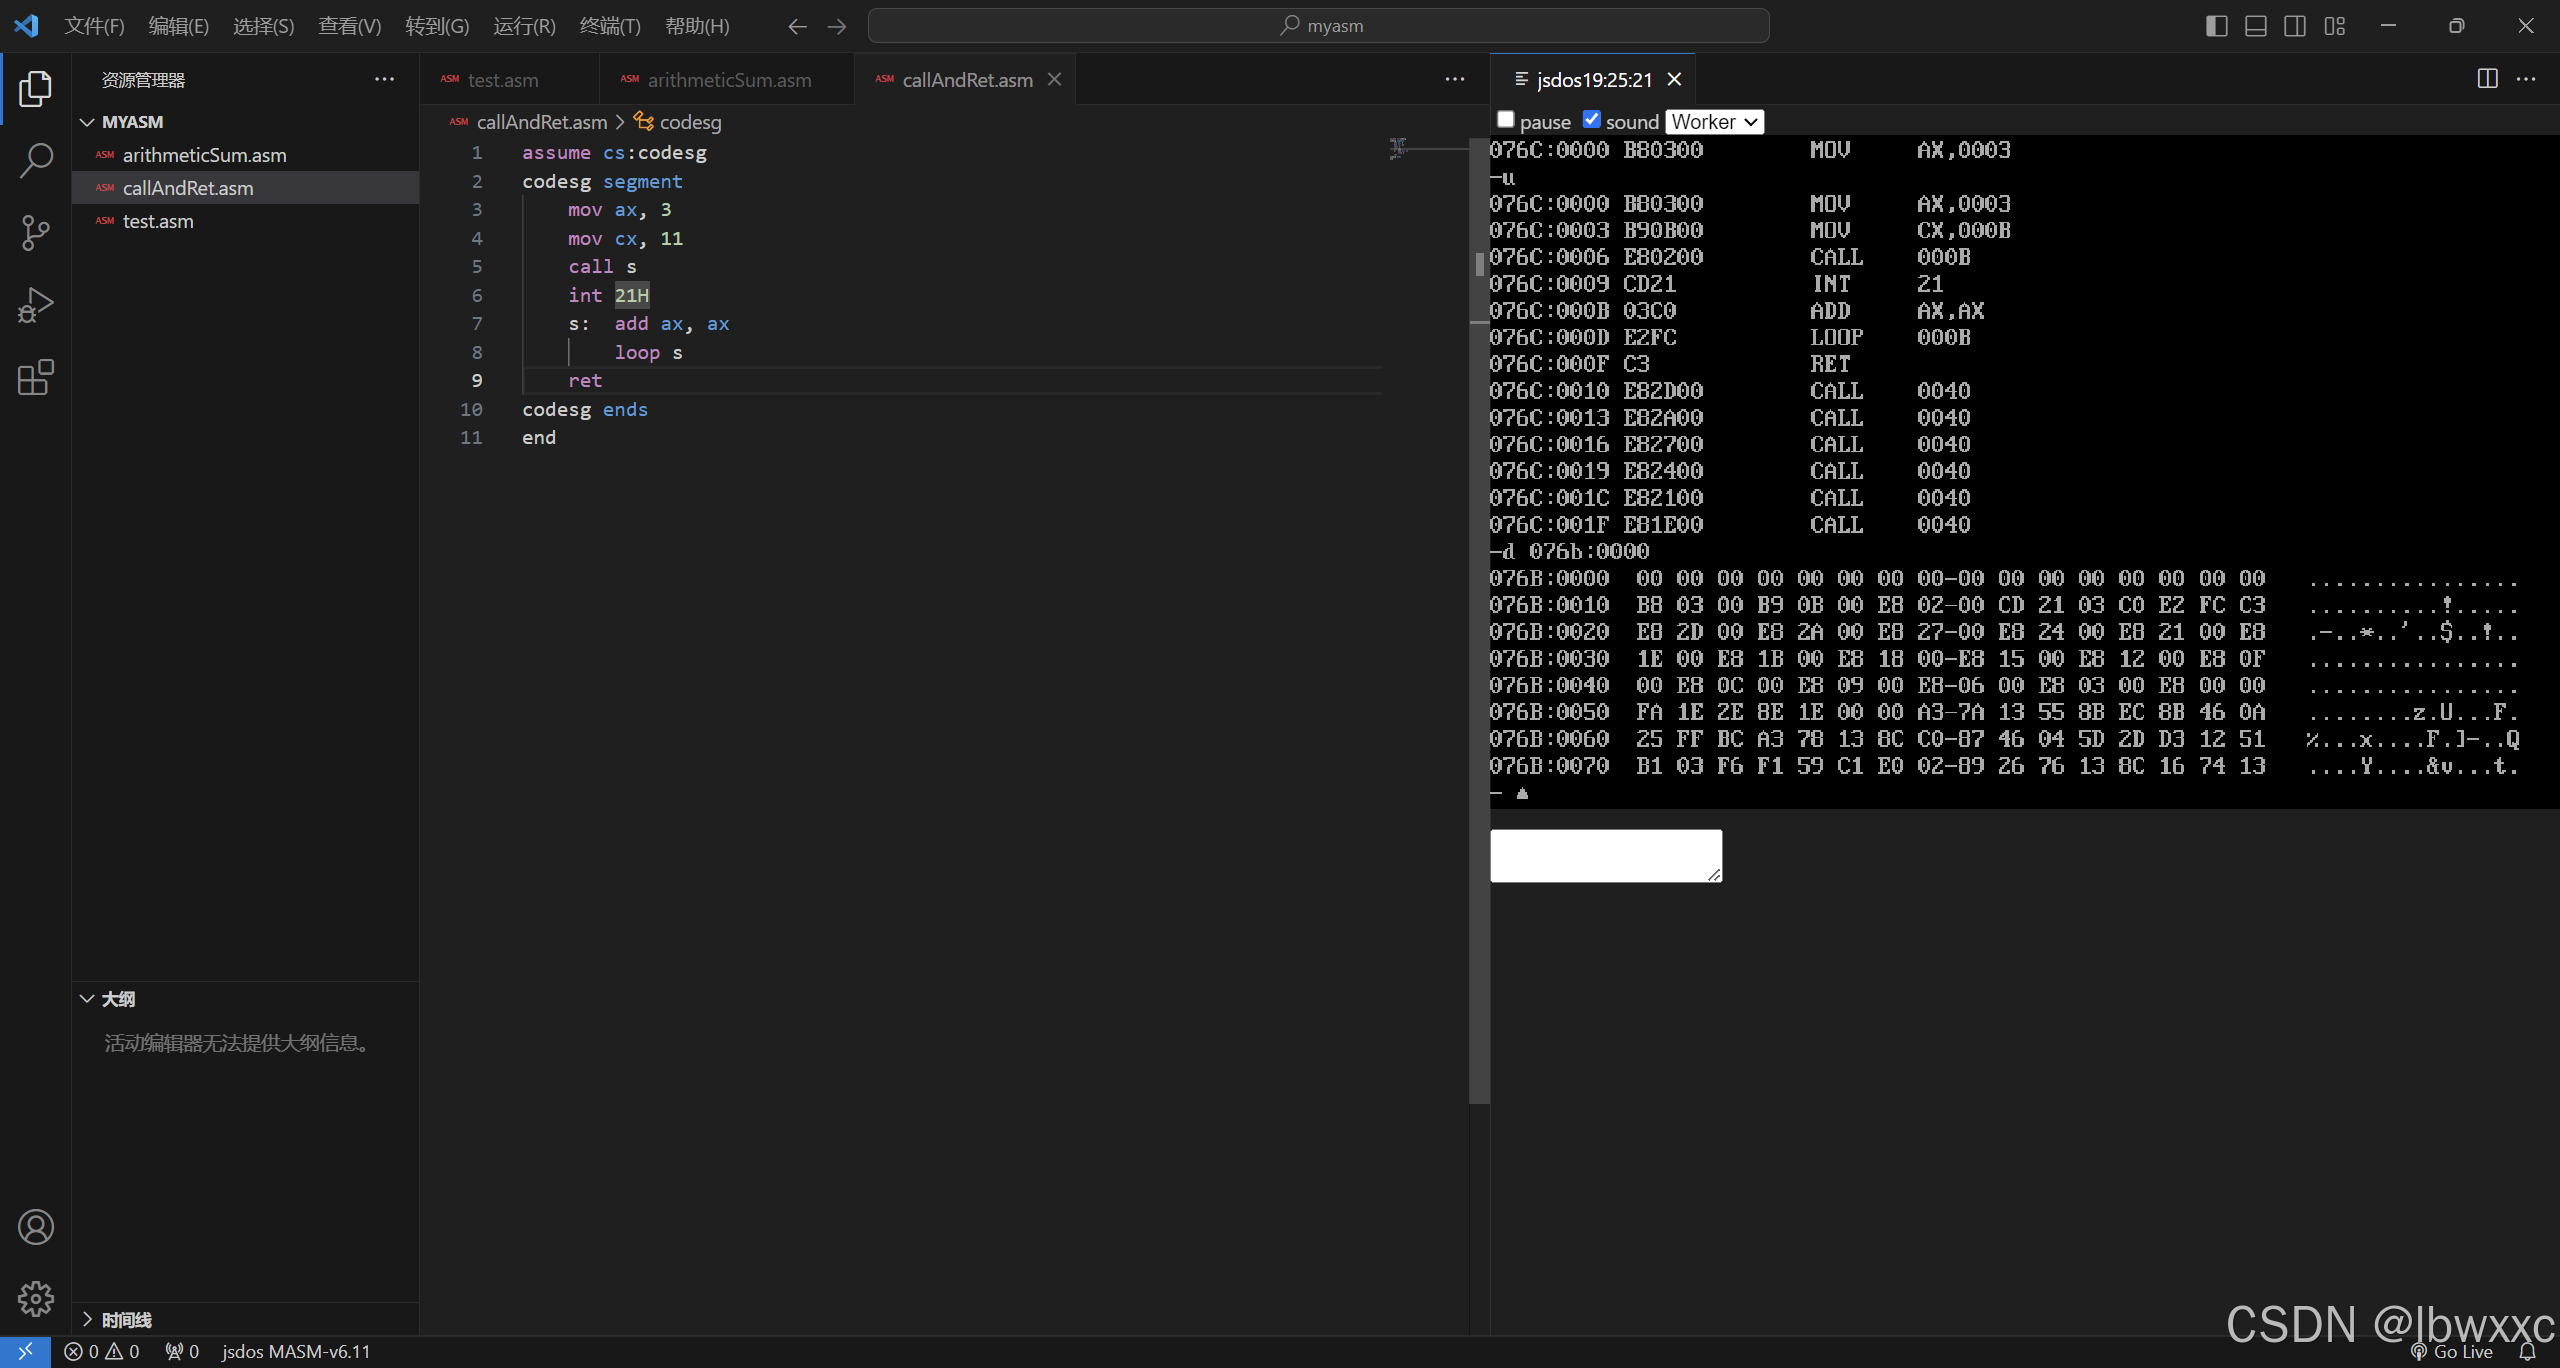Click the notifications bell in status bar
Viewport: 2560px width, 1368px height.
tap(2527, 1352)
